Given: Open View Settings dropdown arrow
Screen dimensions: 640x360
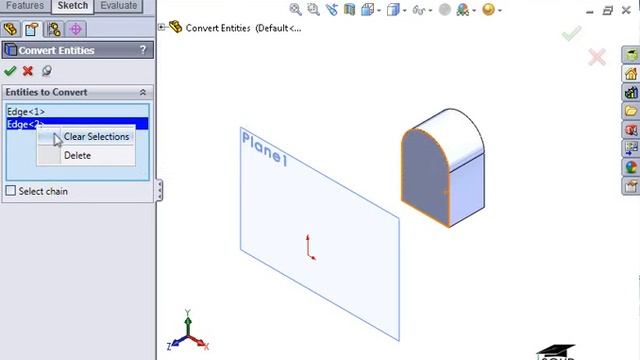Looking at the screenshot, I should click(500, 10).
